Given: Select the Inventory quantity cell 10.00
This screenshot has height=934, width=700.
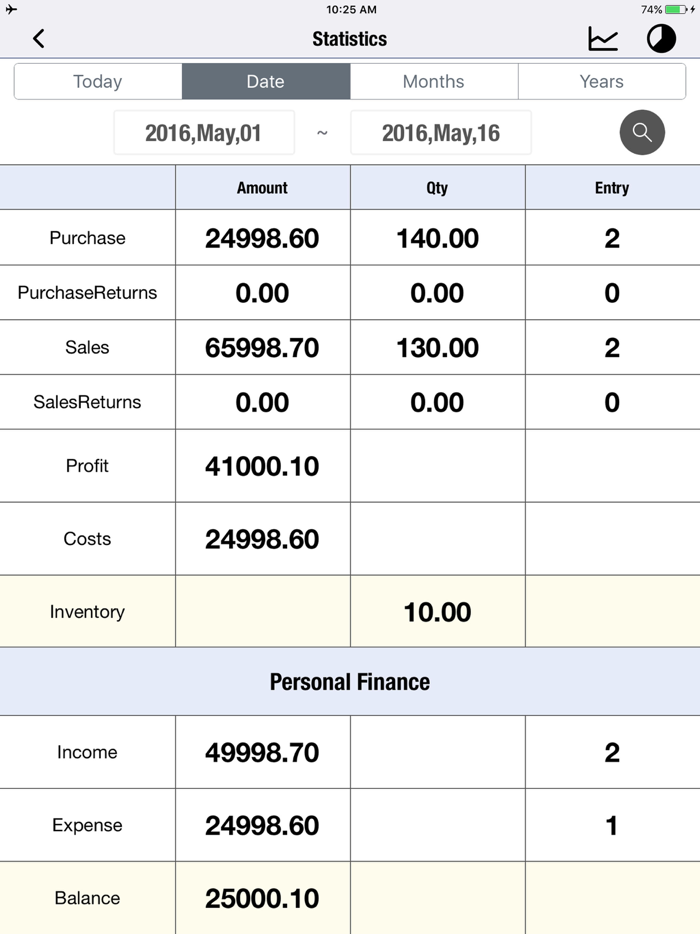Looking at the screenshot, I should pos(437,611).
